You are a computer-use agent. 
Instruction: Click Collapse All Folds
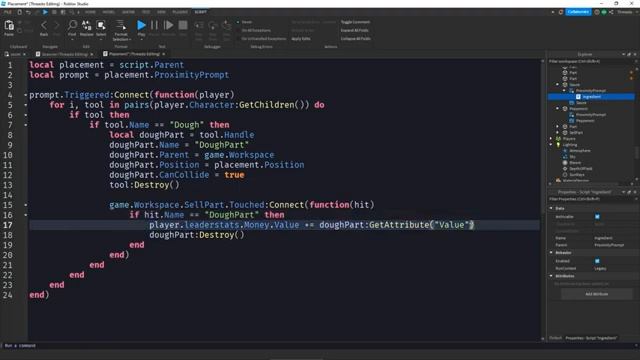(x=356, y=38)
